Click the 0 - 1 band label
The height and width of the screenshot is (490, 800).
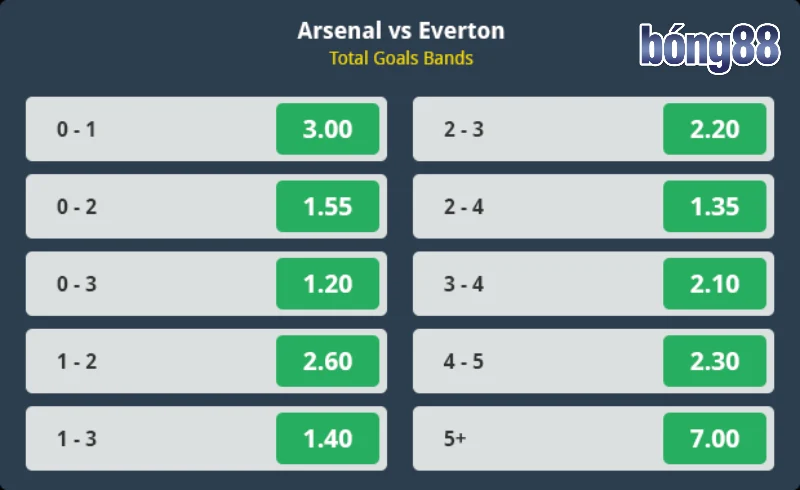pos(77,129)
